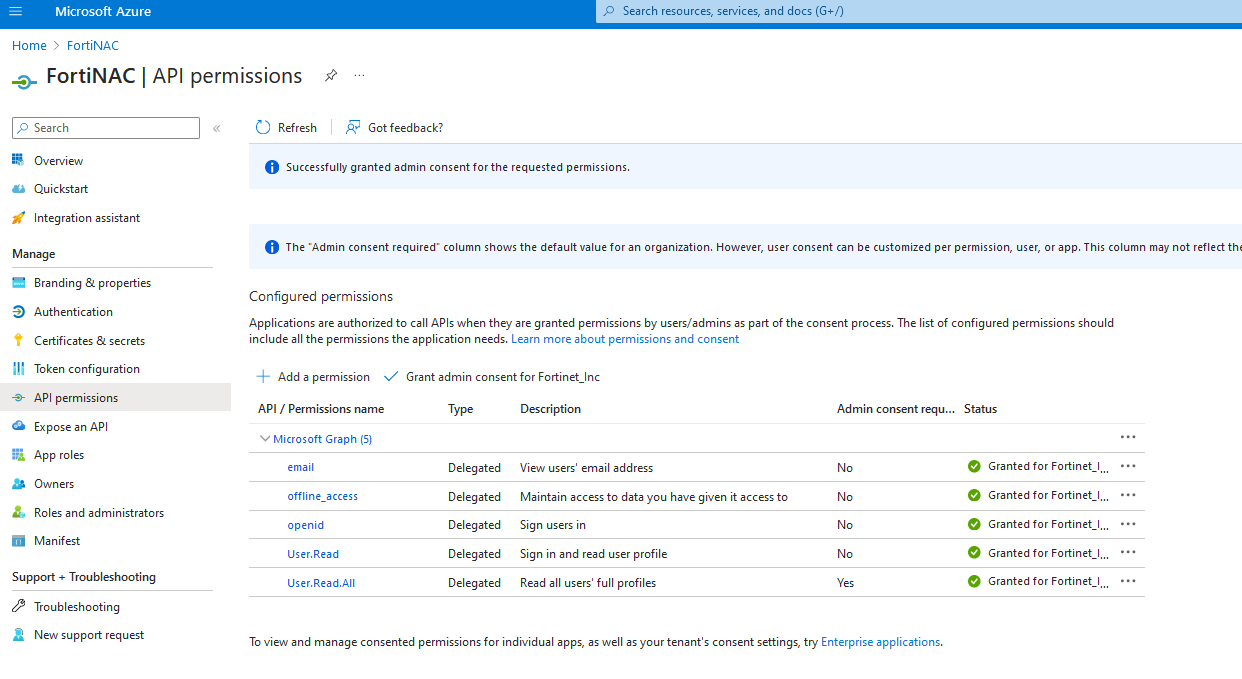Click inside the sidebar search field
This screenshot has height=679, width=1242.
[105, 128]
